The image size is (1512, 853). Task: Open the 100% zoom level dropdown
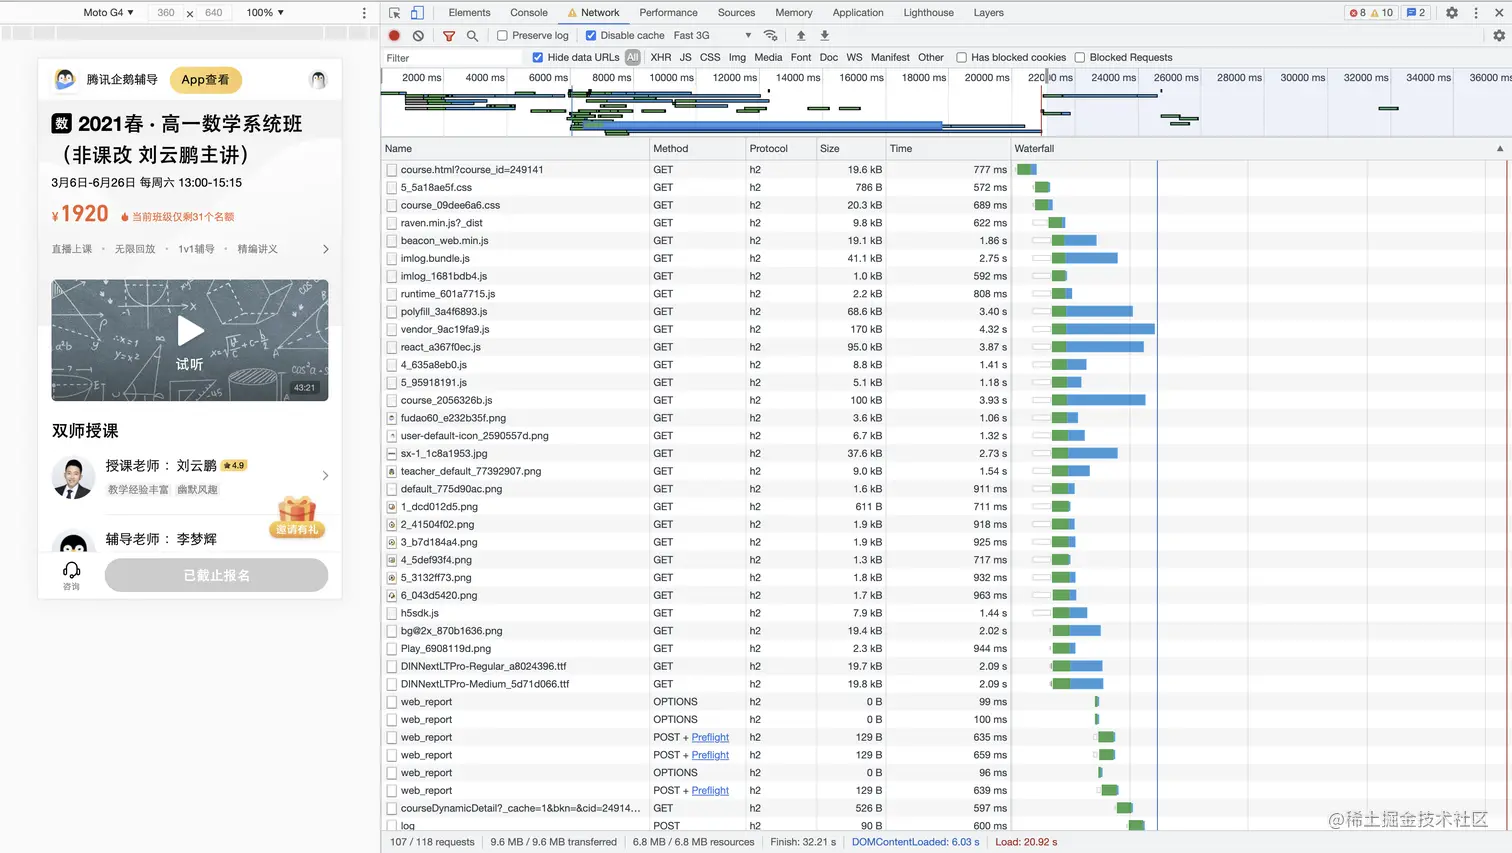(x=265, y=12)
